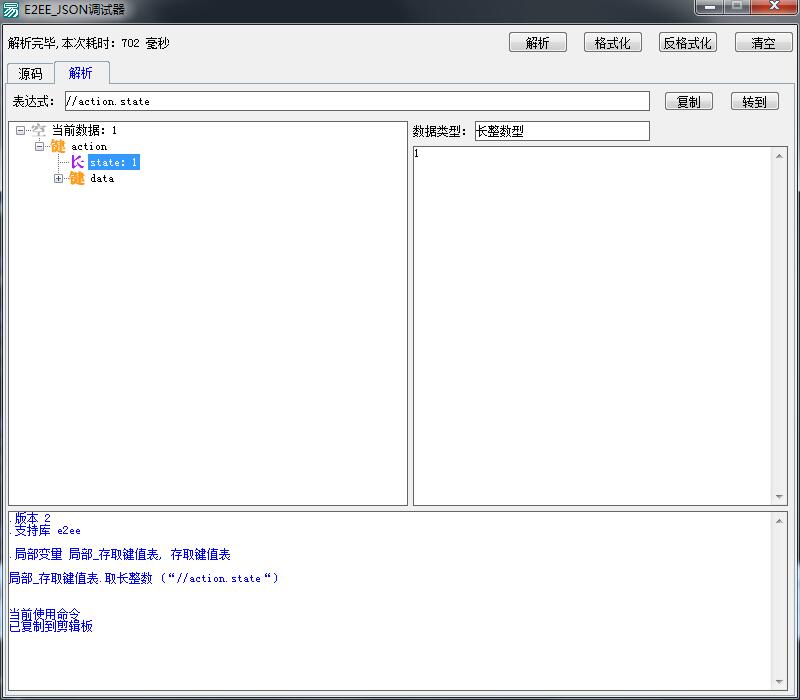800x700 pixels.
Task: Click the .支持库 e2ee code line
Action: (45, 531)
